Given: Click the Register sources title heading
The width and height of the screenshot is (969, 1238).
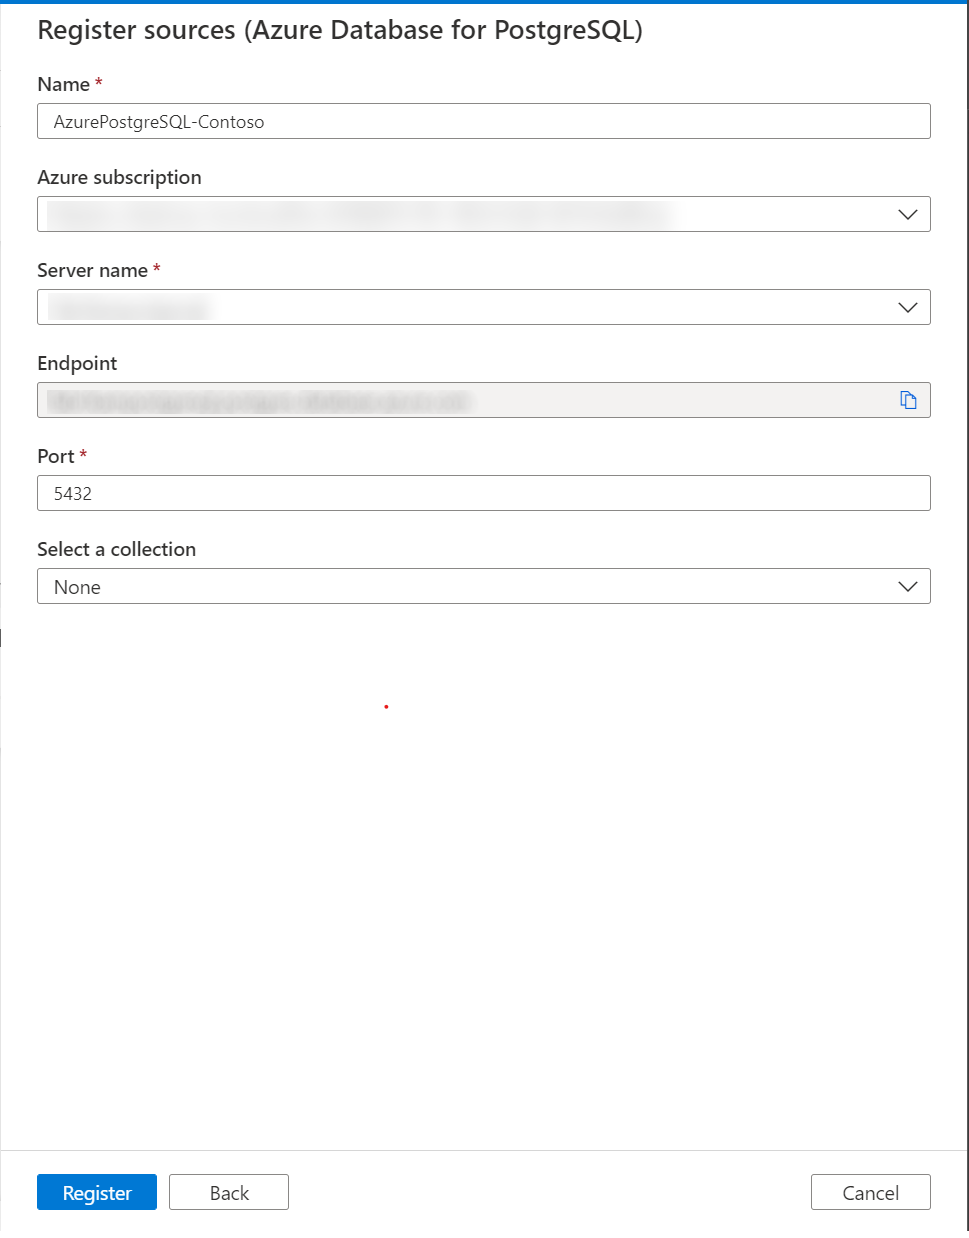Looking at the screenshot, I should click(x=345, y=30).
